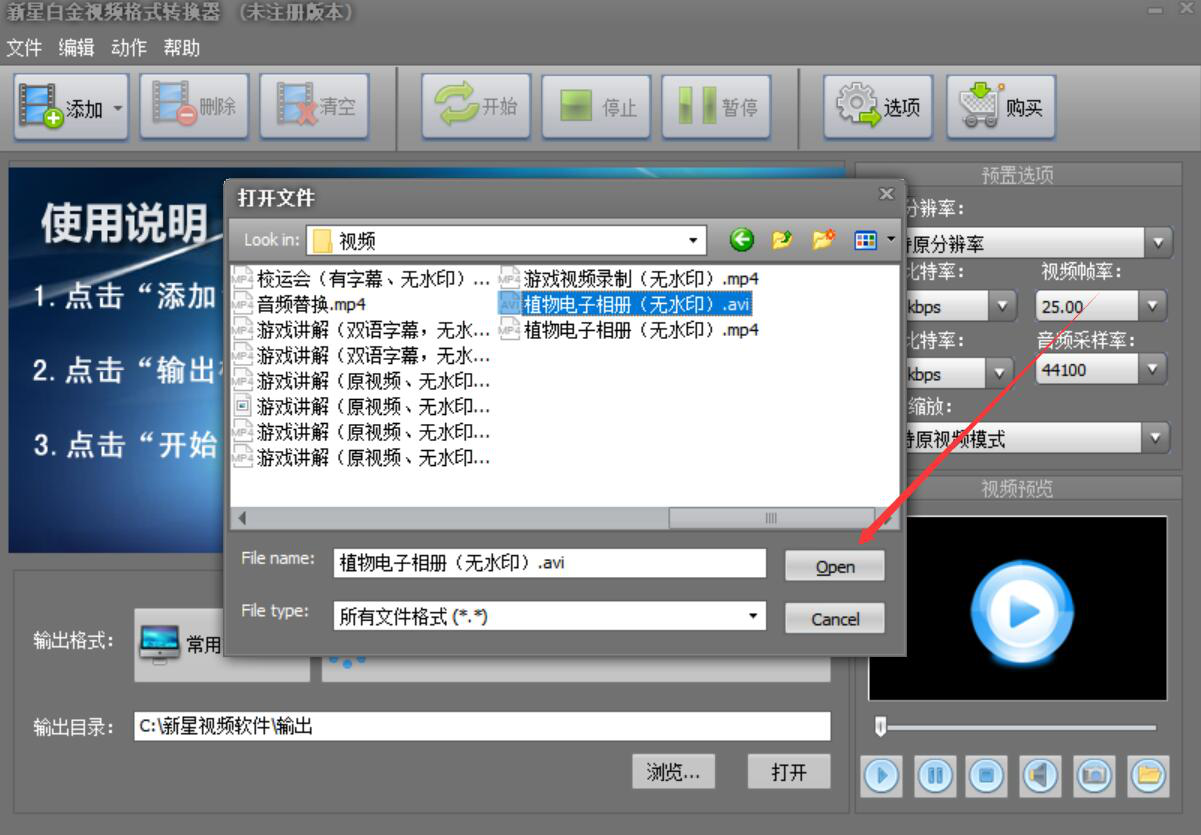1201x835 pixels.
Task: Select file 植物电子相册（无水印）.mp4
Action: (629, 329)
